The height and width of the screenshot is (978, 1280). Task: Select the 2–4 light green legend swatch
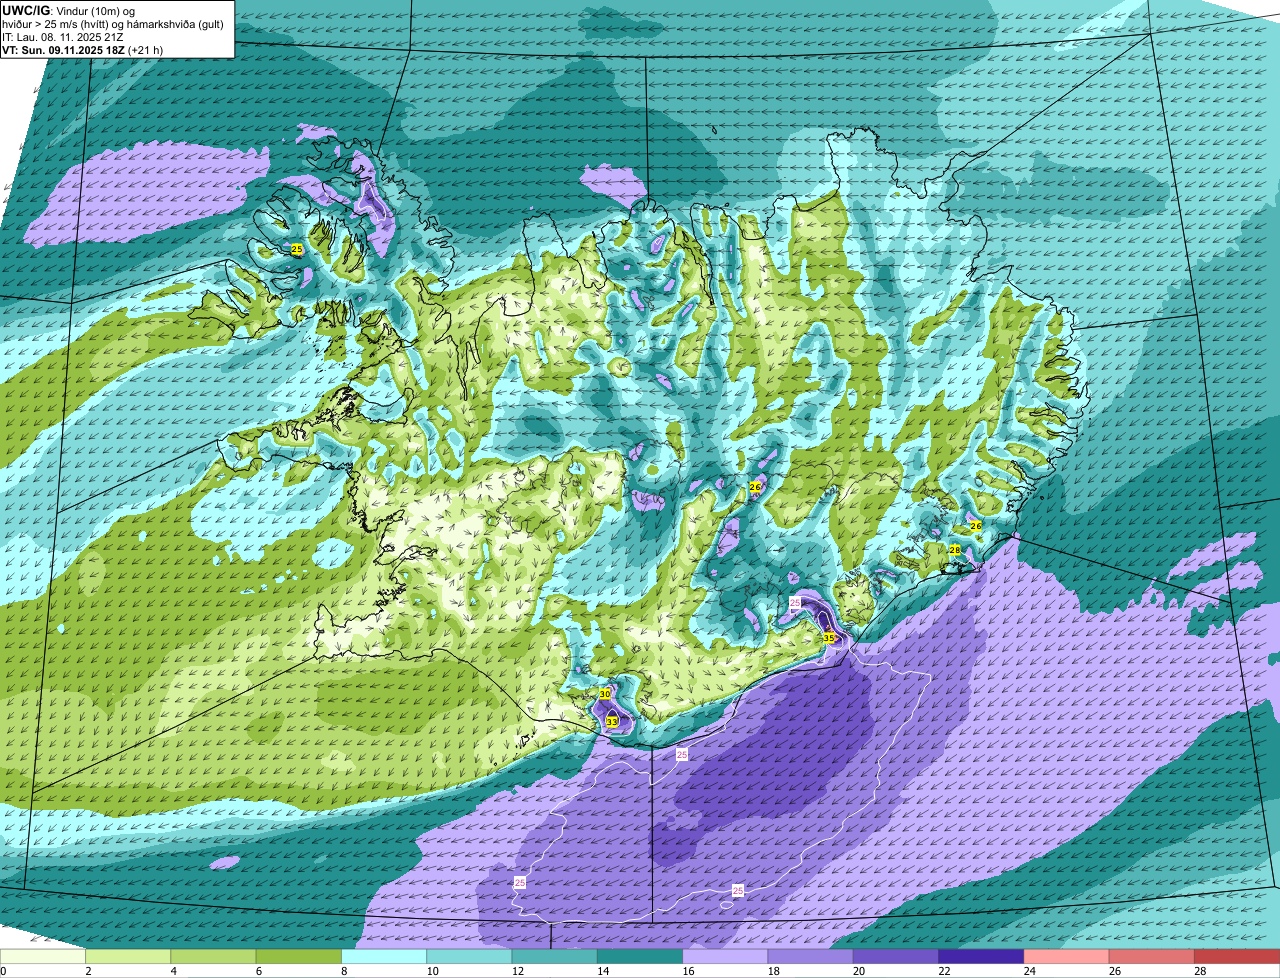click(x=128, y=957)
